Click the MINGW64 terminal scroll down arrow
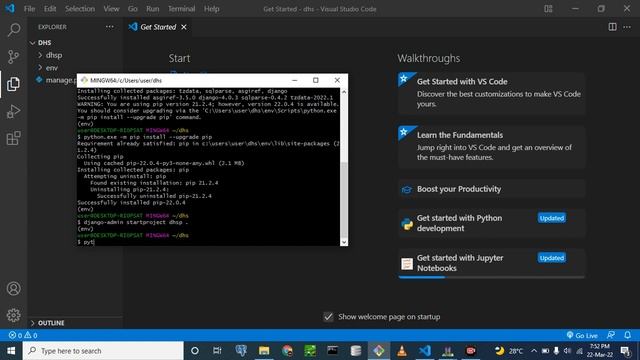Screen dimensions: 640x360 click(344, 242)
